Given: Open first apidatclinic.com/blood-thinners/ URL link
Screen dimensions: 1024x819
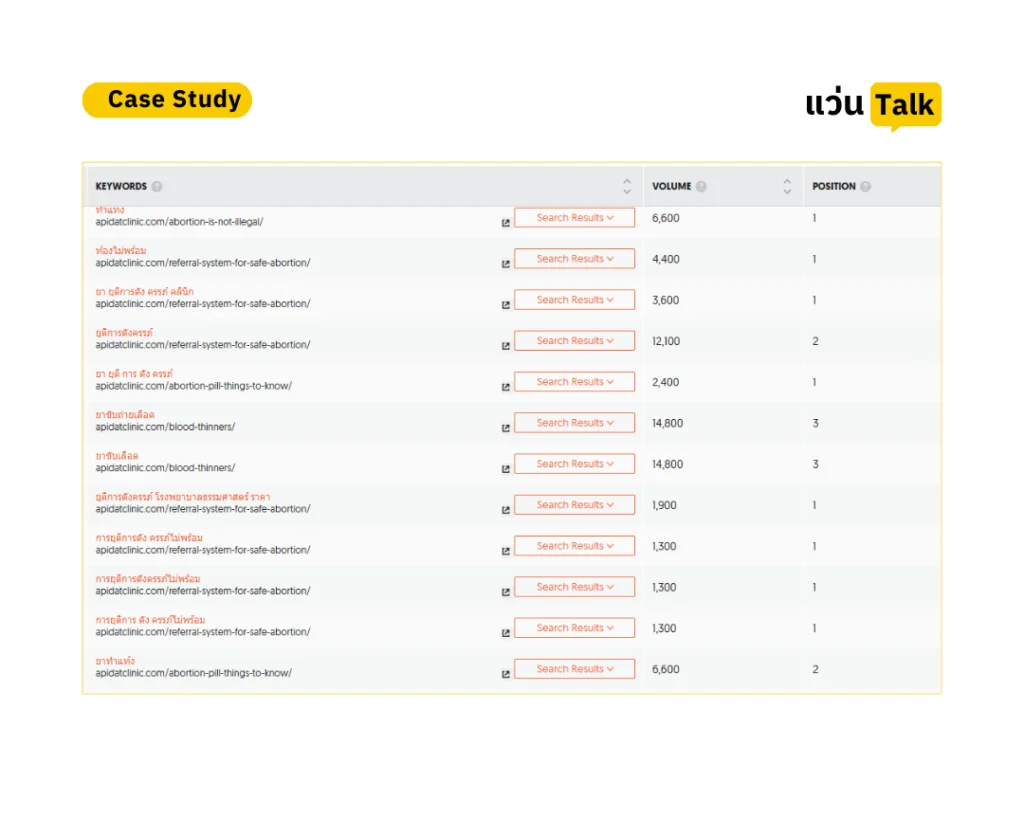Looking at the screenshot, I should tap(165, 427).
